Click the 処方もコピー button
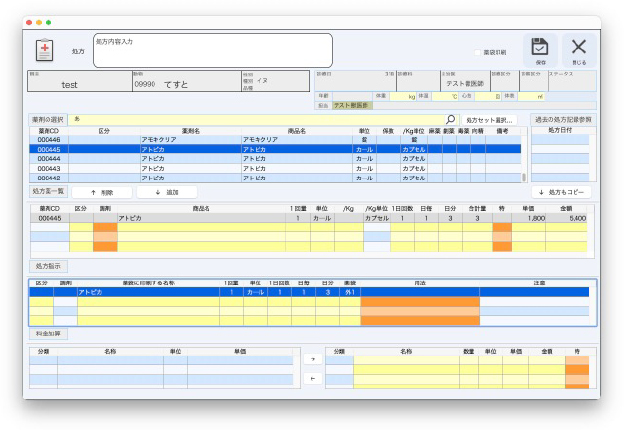Image resolution: width=627 pixels, height=430 pixels. coord(561,191)
